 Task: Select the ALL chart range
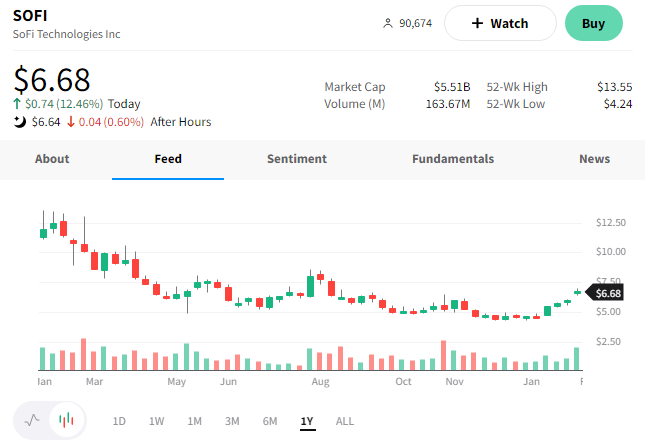[345, 421]
